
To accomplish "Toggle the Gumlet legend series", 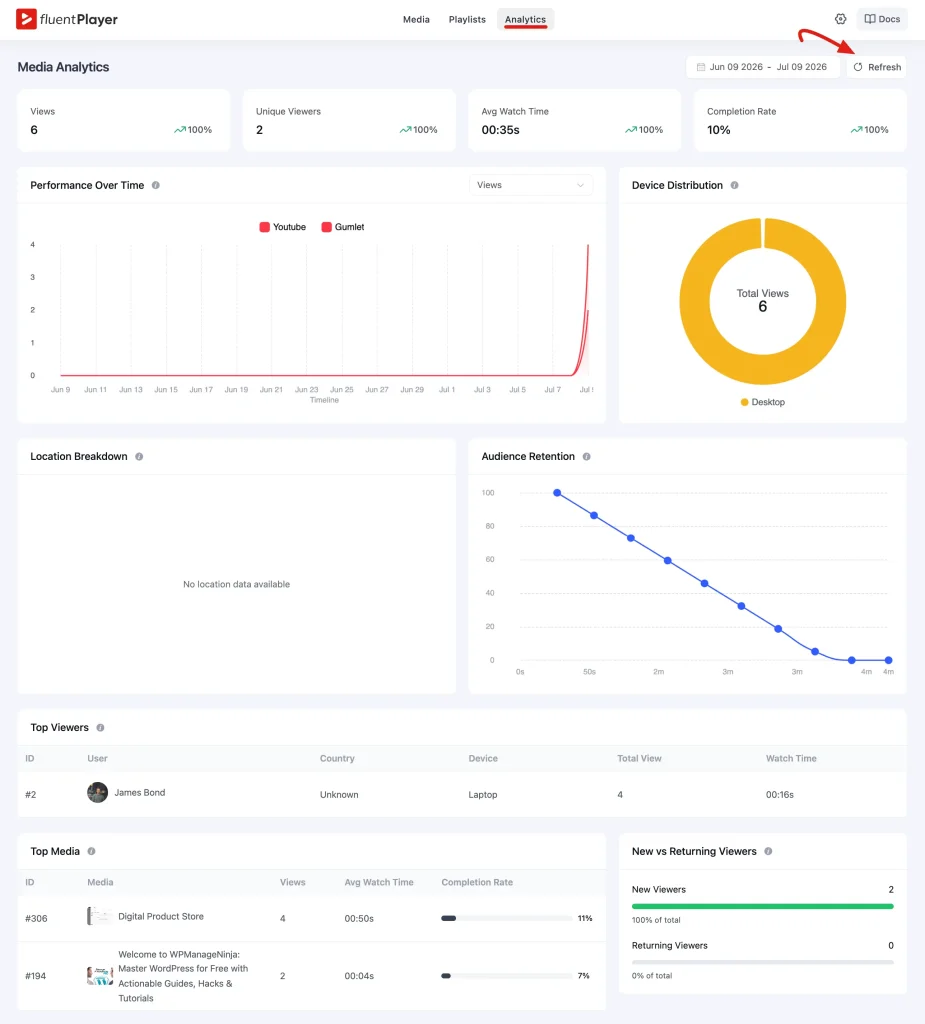I will point(343,227).
